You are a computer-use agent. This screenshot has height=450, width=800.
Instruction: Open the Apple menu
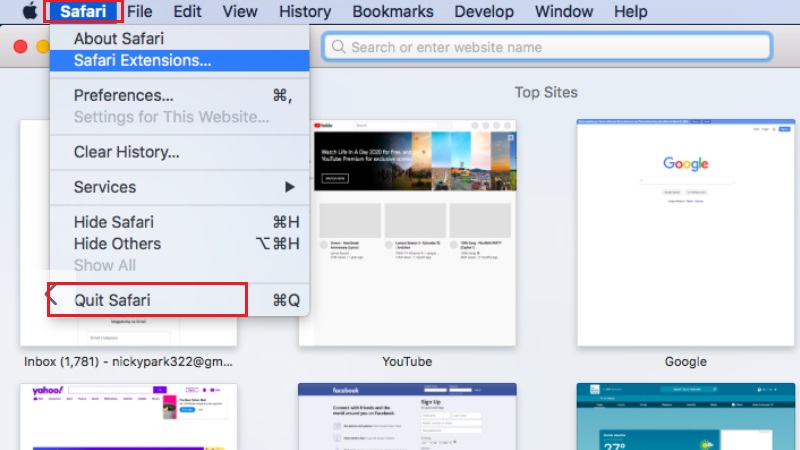point(30,11)
